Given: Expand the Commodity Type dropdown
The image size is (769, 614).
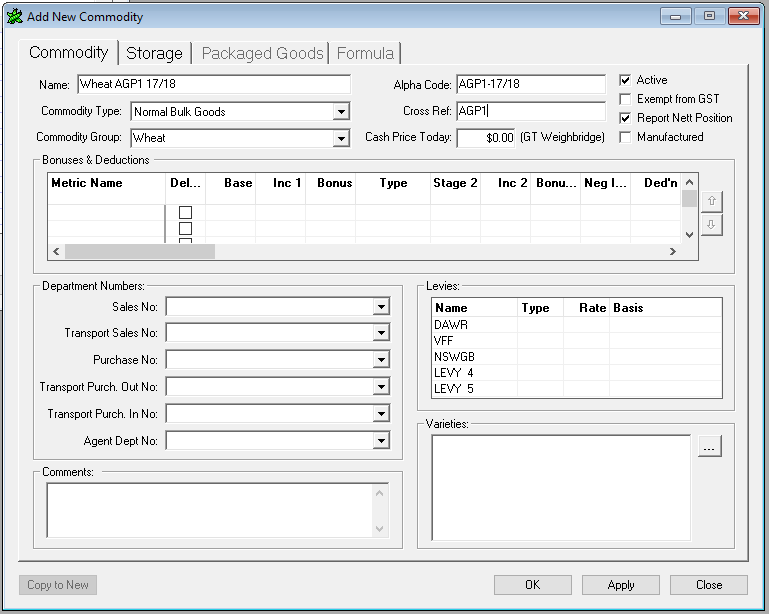Looking at the screenshot, I should pos(341,112).
